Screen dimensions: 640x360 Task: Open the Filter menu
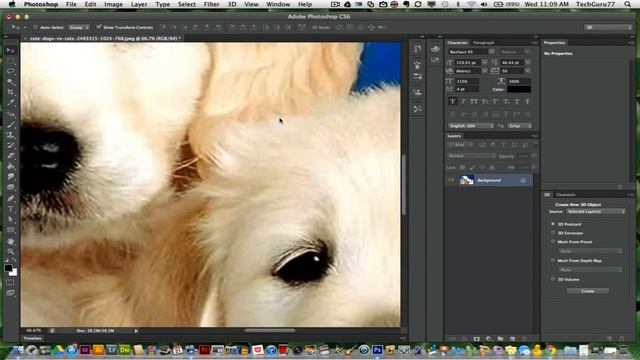coord(211,4)
